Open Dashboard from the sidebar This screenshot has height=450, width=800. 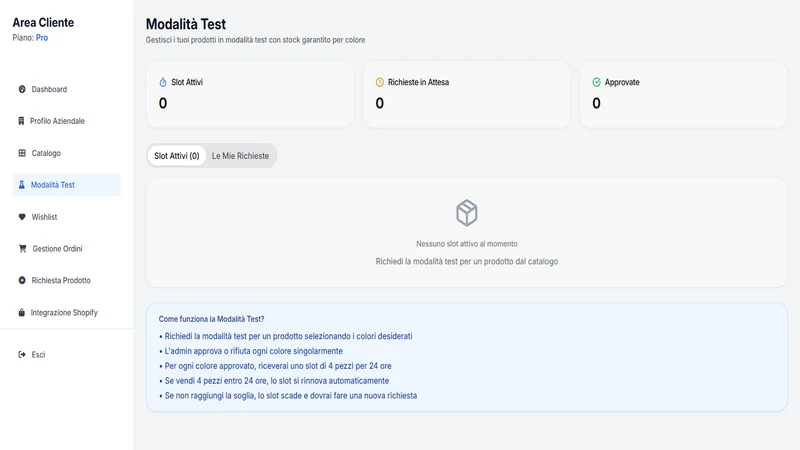point(66,89)
